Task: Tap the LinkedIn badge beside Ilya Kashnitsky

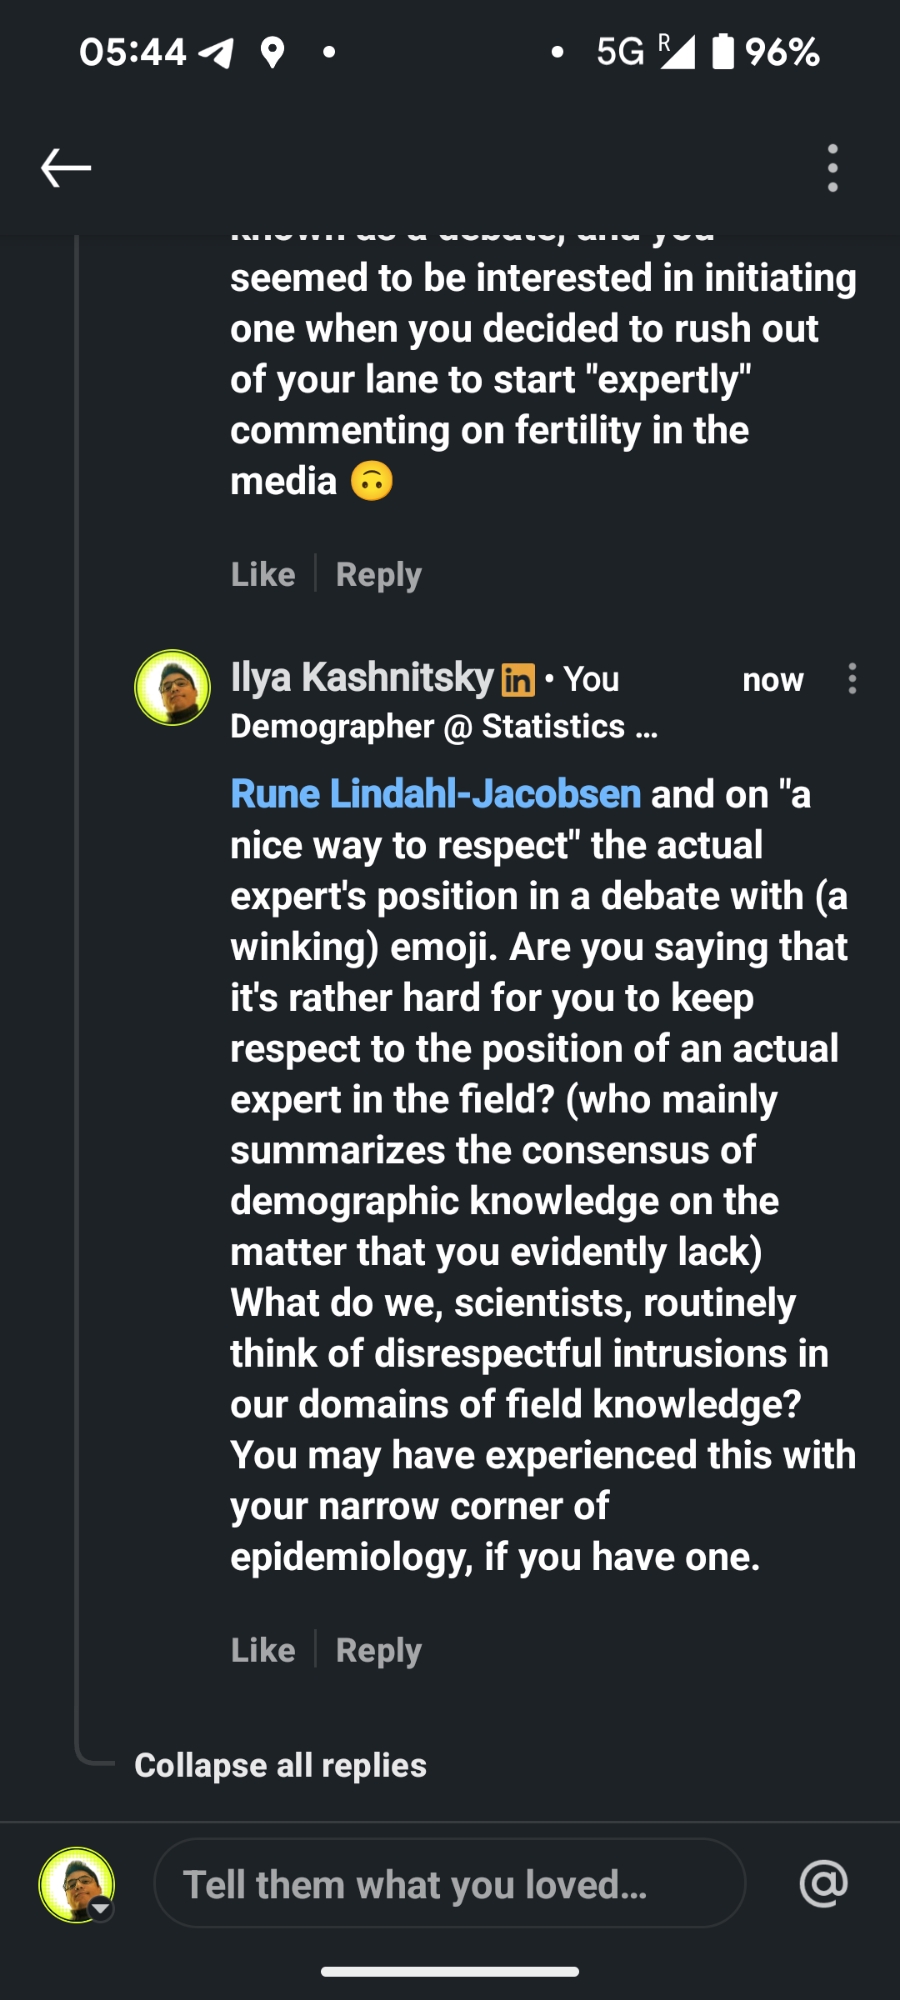Action: pos(518,680)
